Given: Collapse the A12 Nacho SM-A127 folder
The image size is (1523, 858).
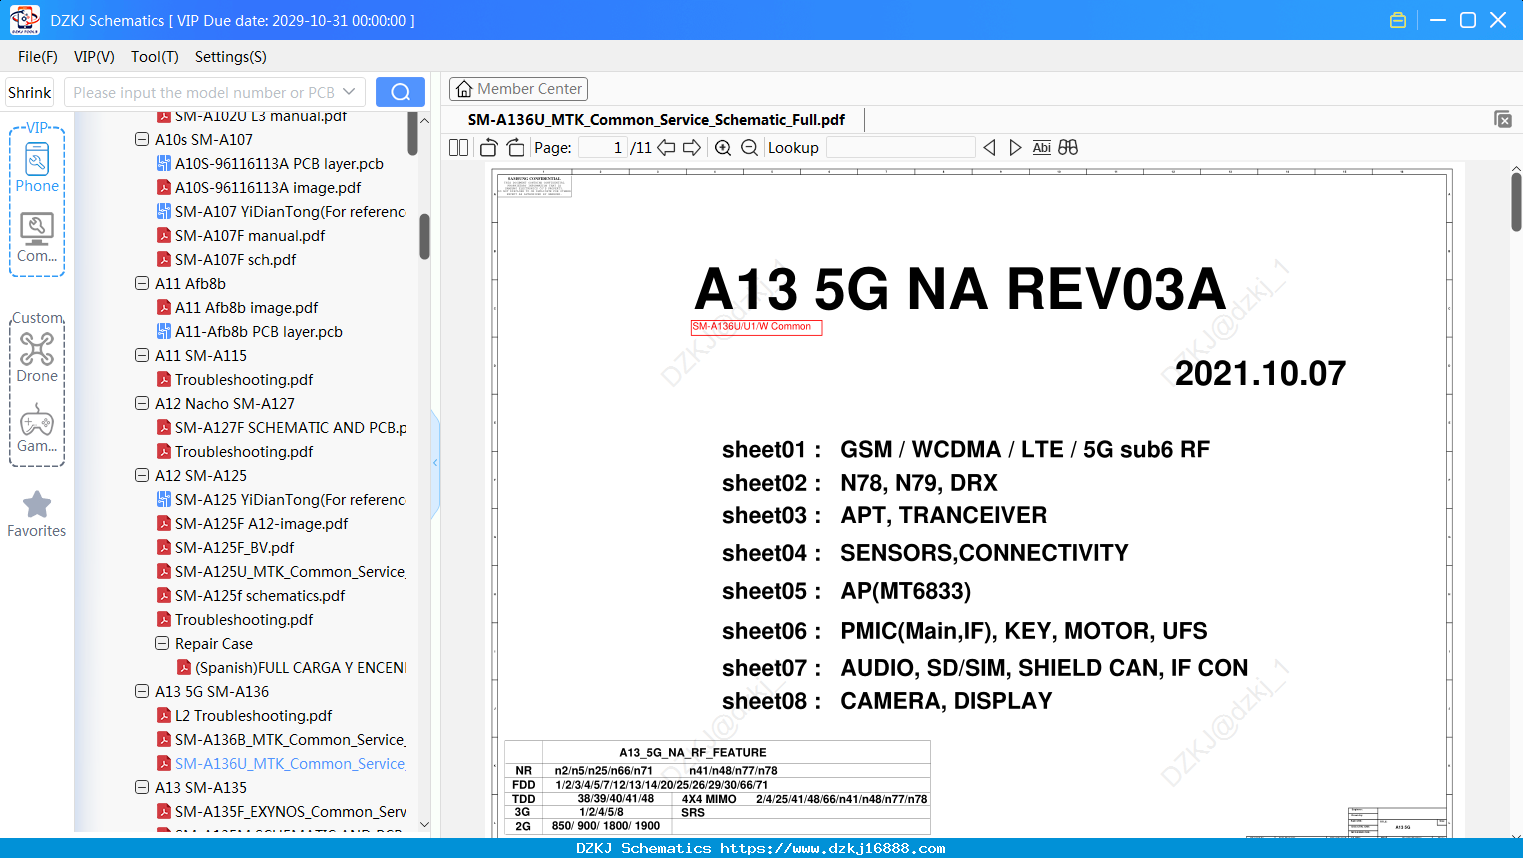Looking at the screenshot, I should click(142, 404).
